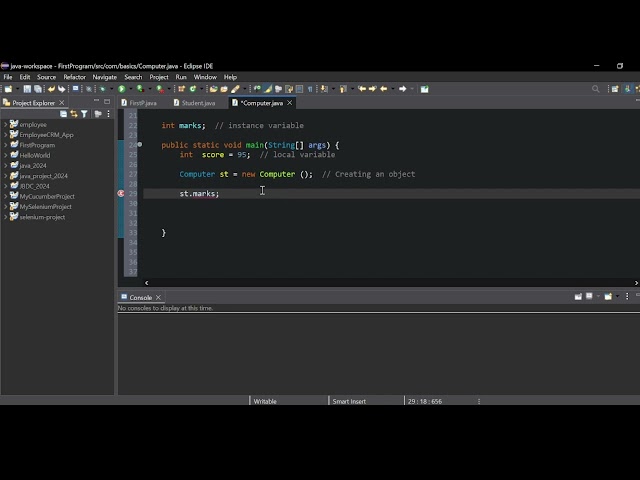Close the Console view tab
This screenshot has height=480, width=640.
[158, 298]
